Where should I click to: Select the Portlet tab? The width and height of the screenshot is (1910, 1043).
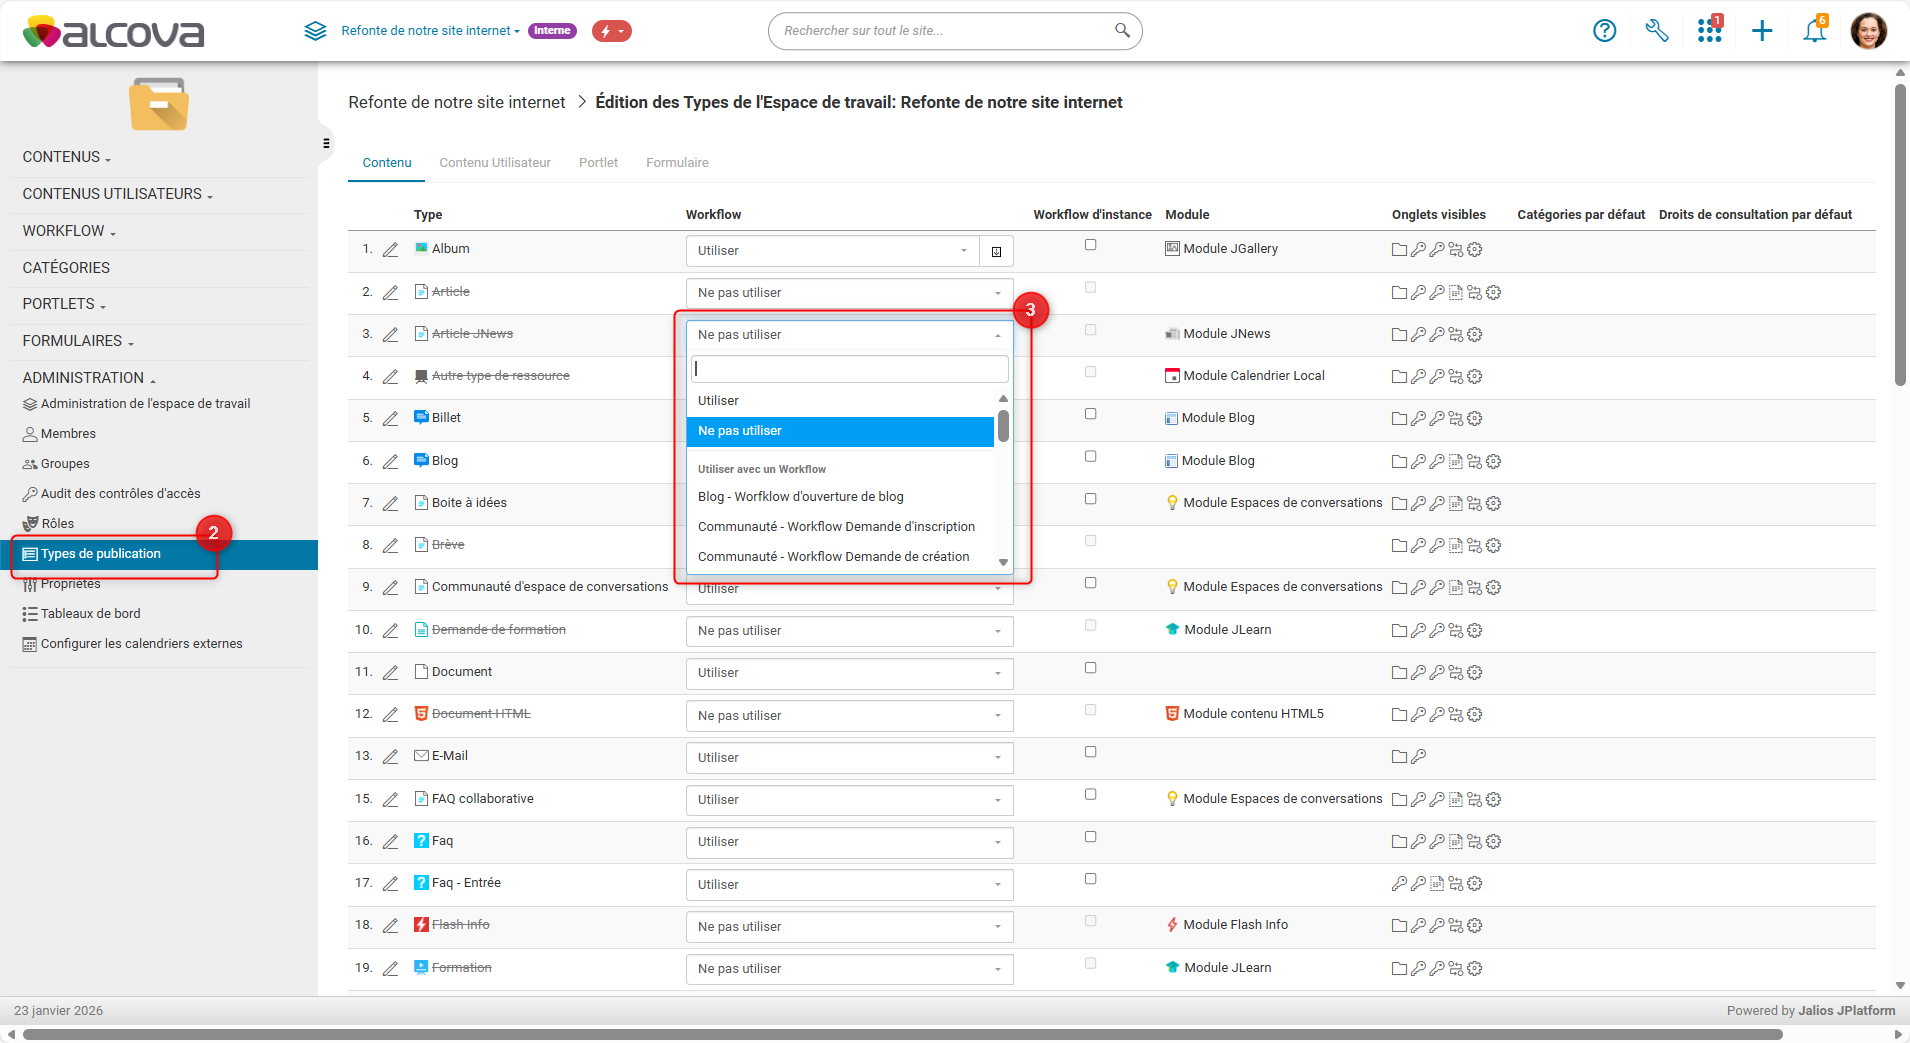click(x=598, y=163)
